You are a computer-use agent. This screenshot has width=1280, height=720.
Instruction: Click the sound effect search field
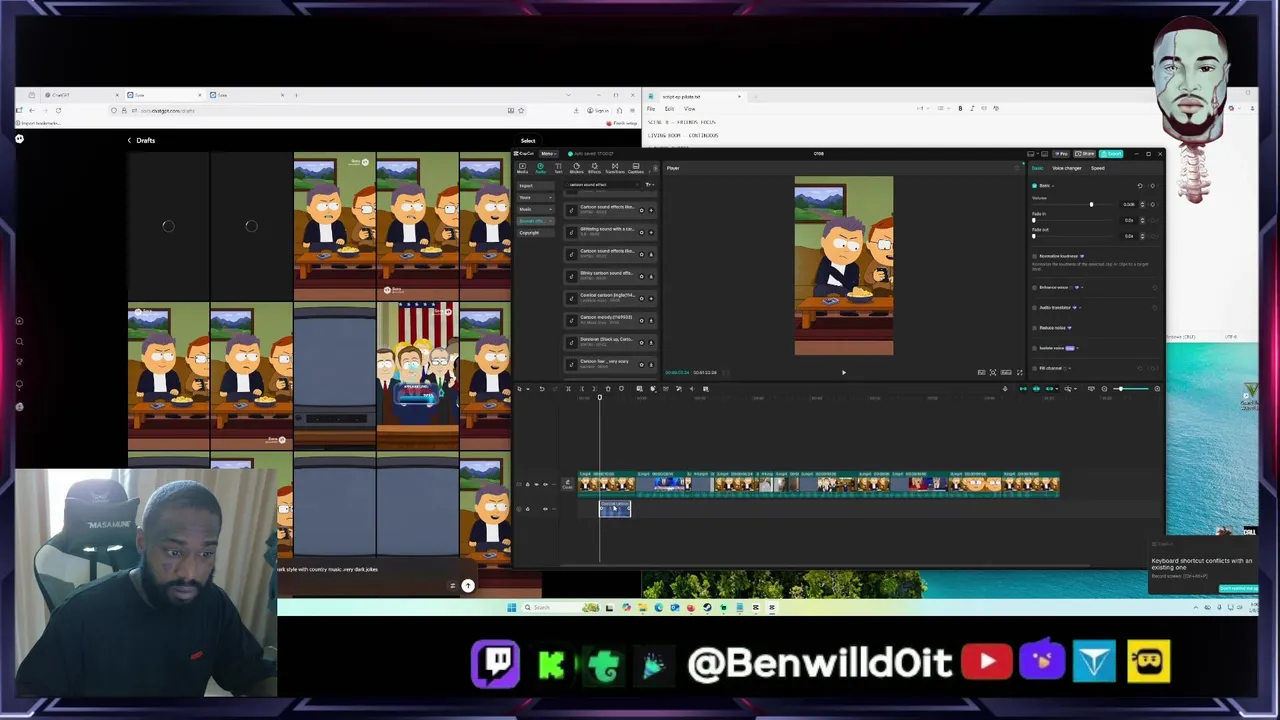pos(603,185)
